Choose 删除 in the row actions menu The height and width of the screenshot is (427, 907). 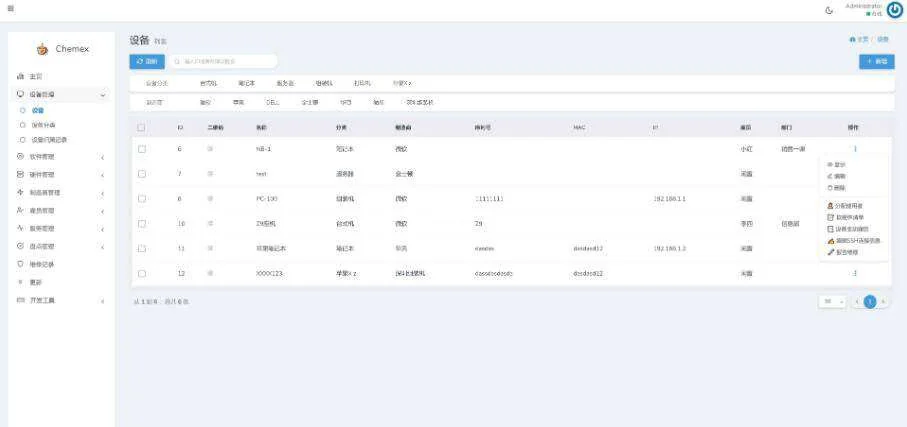[x=838, y=188]
